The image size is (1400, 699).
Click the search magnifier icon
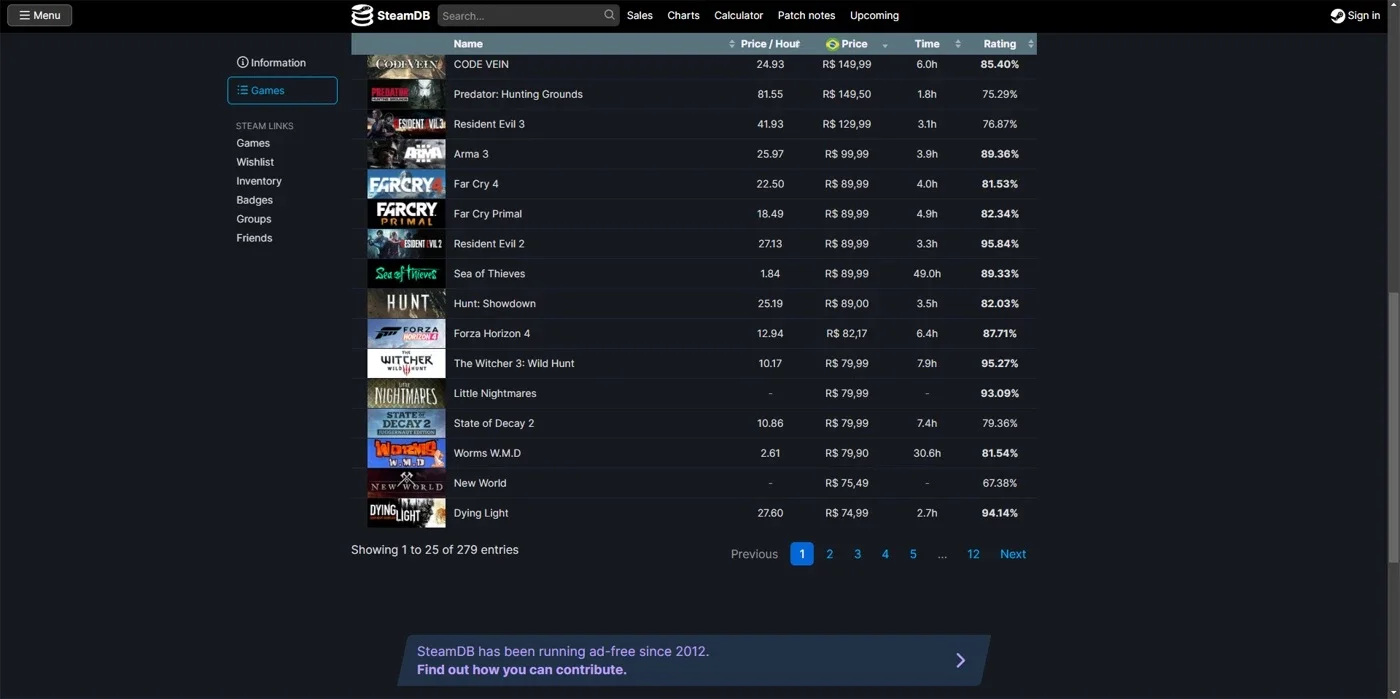pyautogui.click(x=609, y=15)
